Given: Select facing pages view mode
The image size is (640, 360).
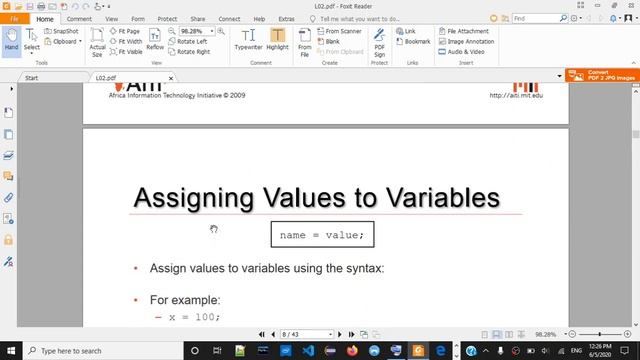Looking at the screenshot, I should pyautogui.click(x=509, y=334).
